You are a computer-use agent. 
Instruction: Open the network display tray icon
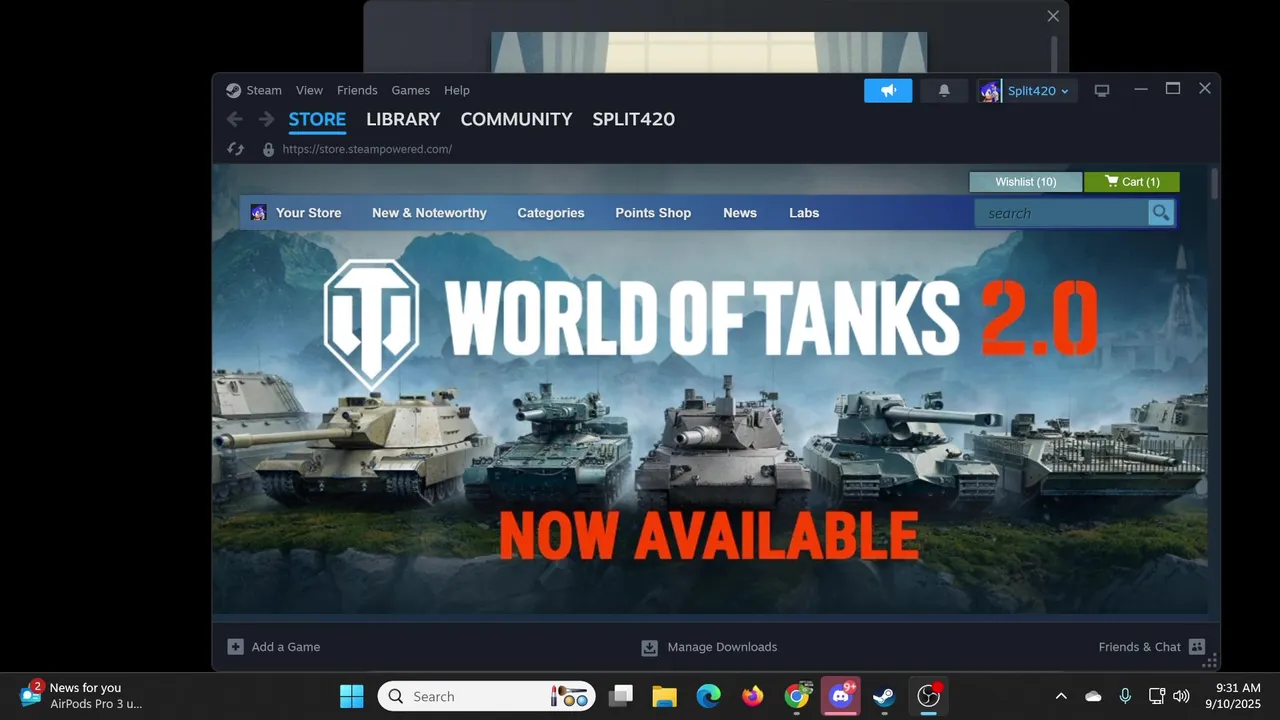coord(1157,696)
